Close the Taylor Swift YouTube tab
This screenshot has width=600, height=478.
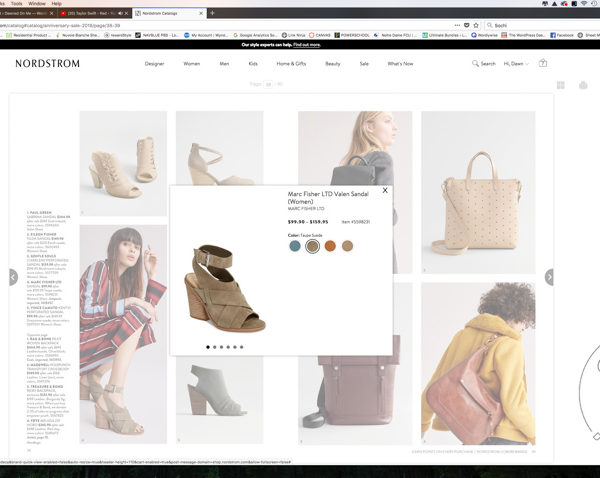coord(126,13)
